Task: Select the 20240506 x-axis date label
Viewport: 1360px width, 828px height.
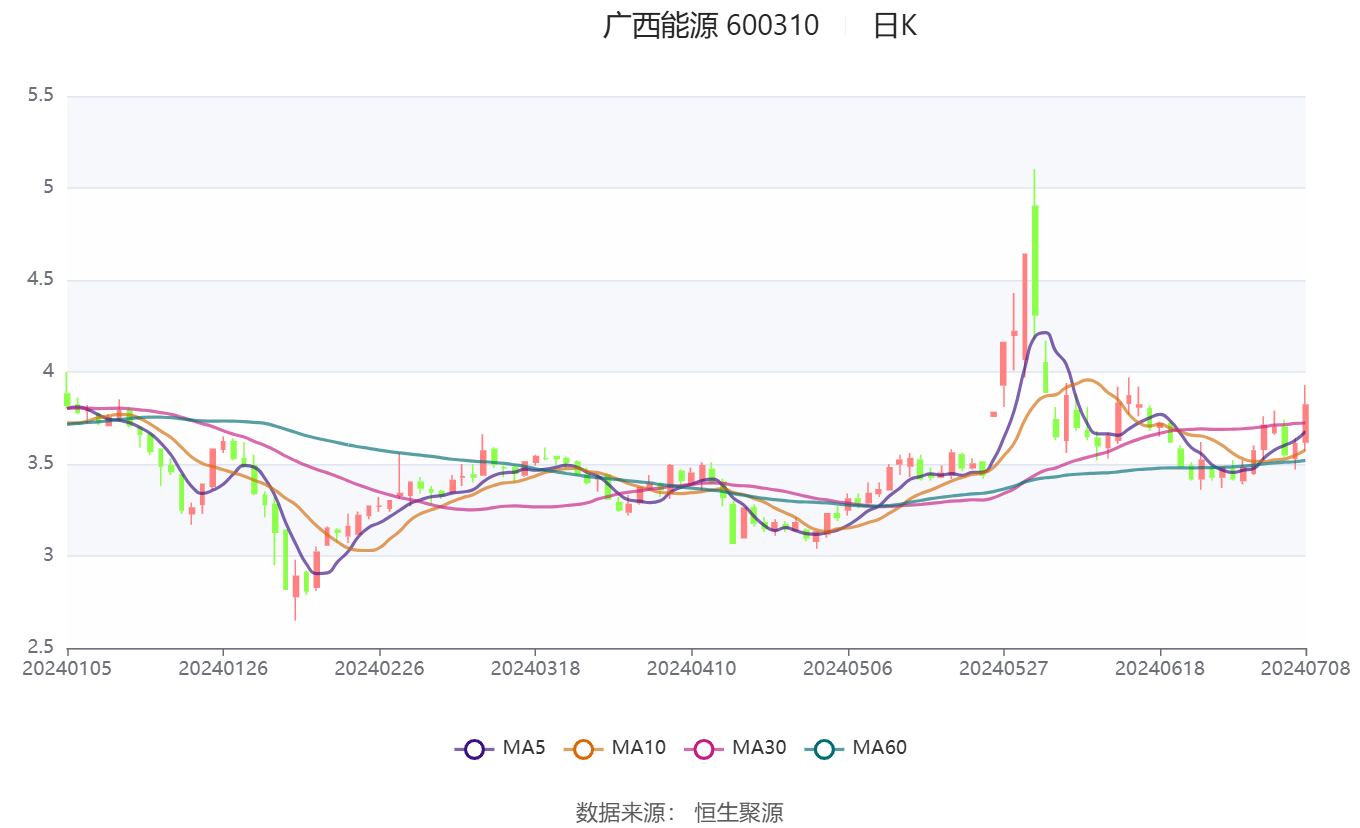Action: pyautogui.click(x=847, y=668)
